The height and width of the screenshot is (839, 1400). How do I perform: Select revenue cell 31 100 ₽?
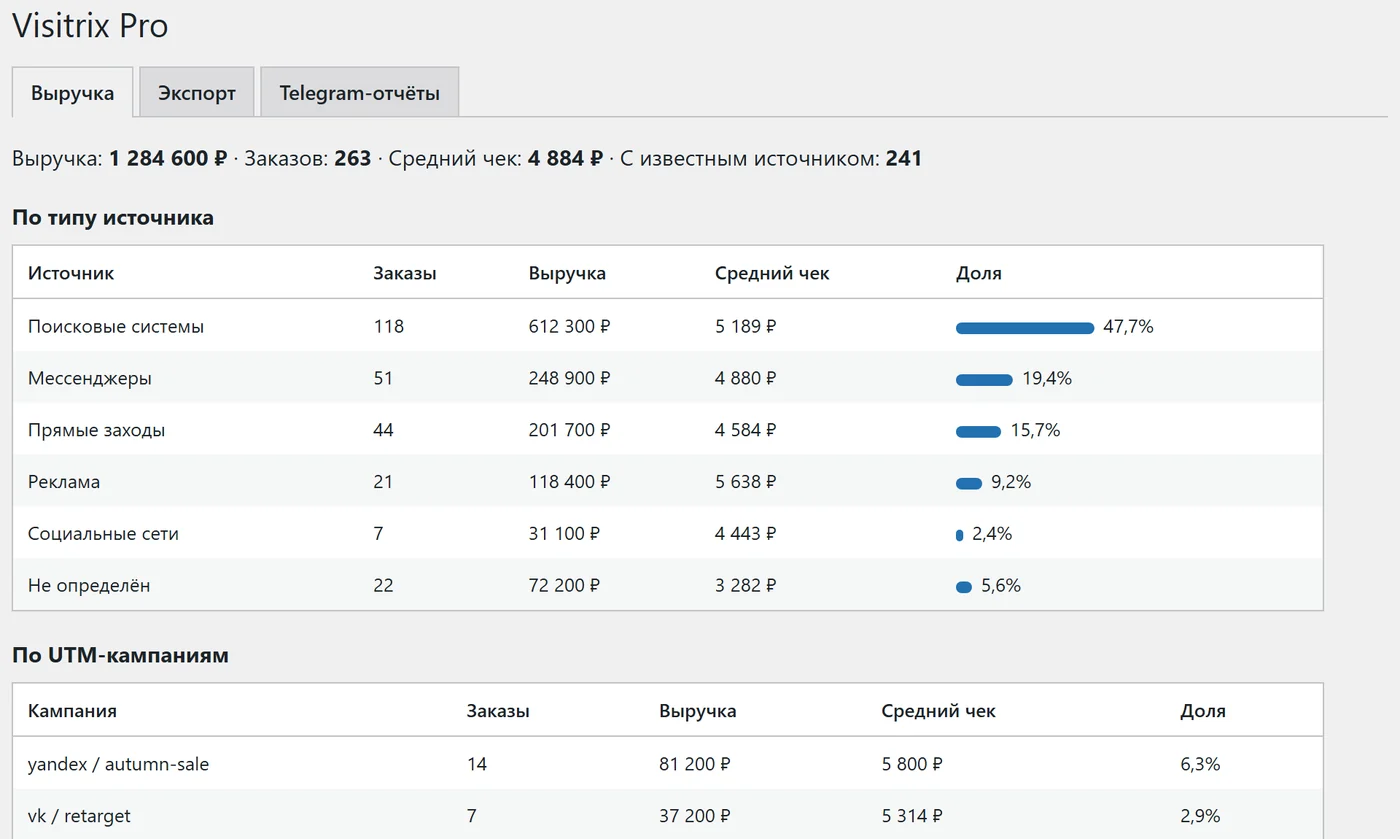[x=565, y=534]
